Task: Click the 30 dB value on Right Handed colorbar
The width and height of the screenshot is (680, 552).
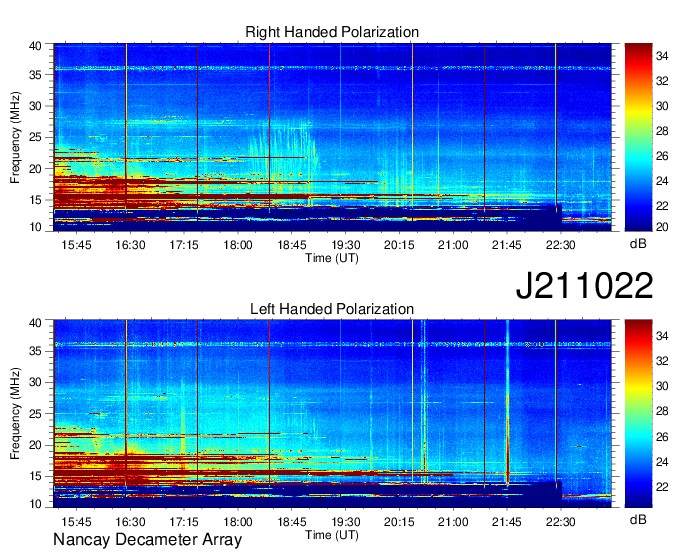Action: (662, 106)
